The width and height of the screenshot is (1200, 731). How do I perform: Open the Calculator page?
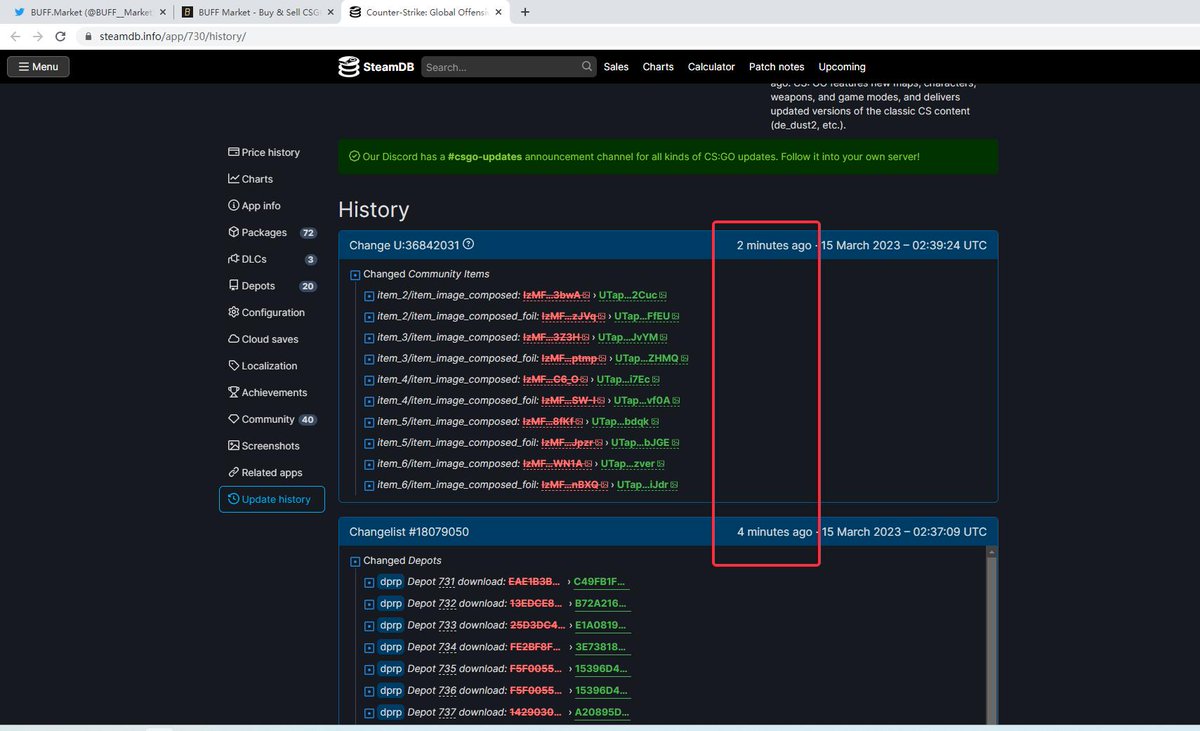pyautogui.click(x=711, y=67)
